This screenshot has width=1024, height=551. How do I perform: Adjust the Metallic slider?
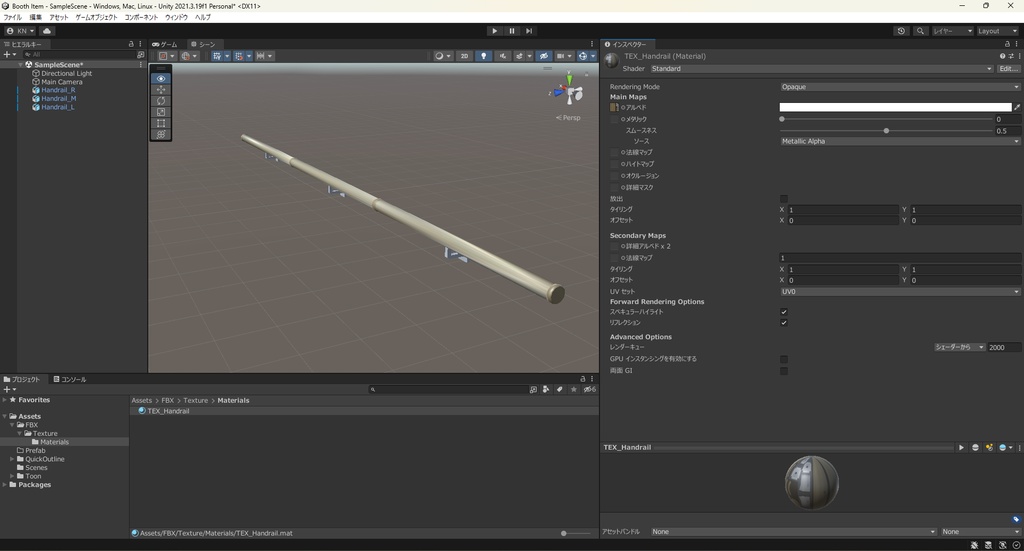pos(887,119)
